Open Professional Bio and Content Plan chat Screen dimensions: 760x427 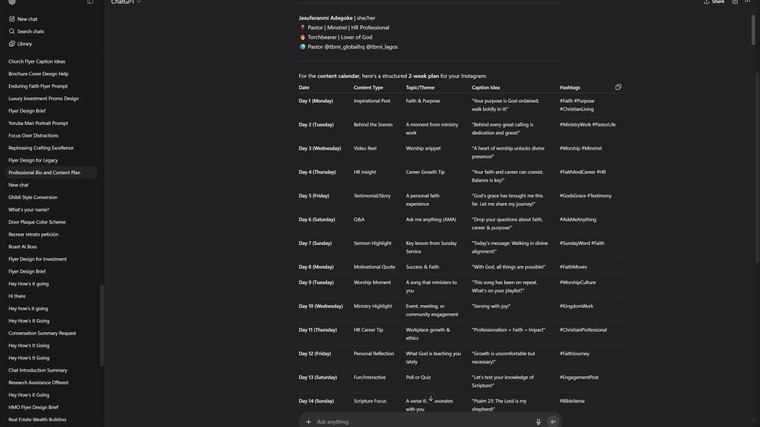[x=44, y=173]
